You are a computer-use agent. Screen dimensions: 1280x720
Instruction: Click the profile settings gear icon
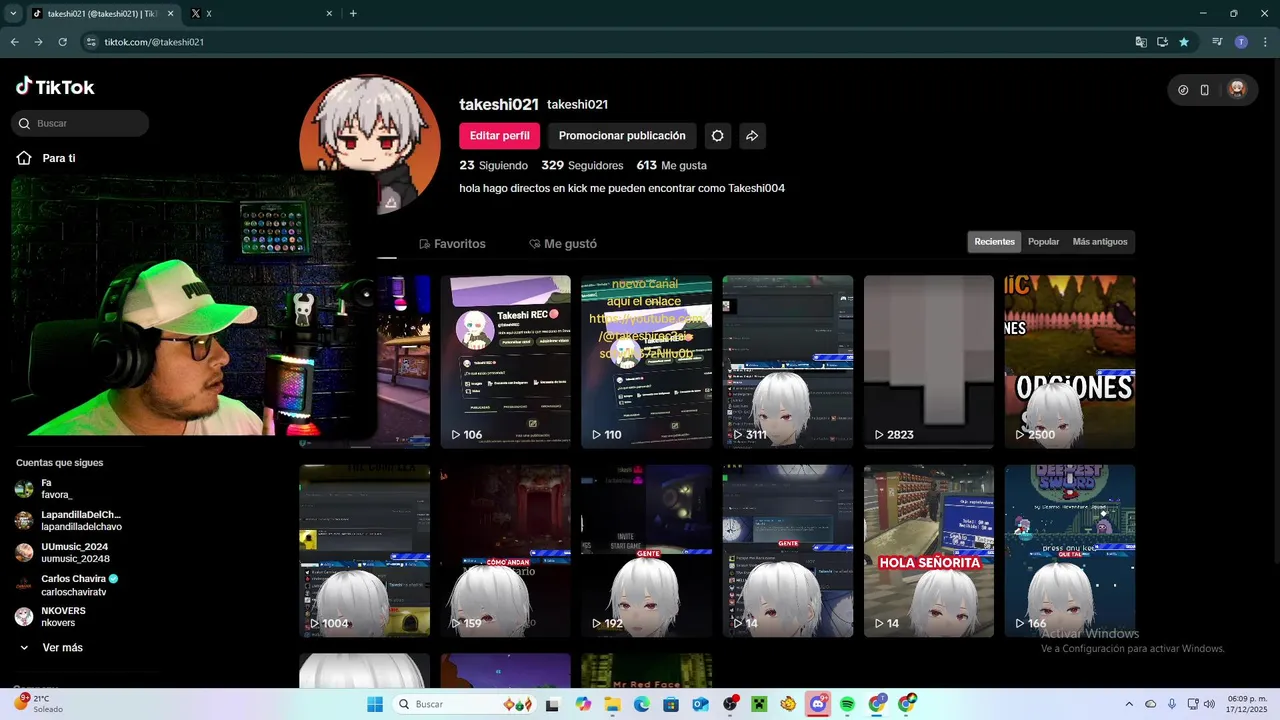(x=717, y=136)
